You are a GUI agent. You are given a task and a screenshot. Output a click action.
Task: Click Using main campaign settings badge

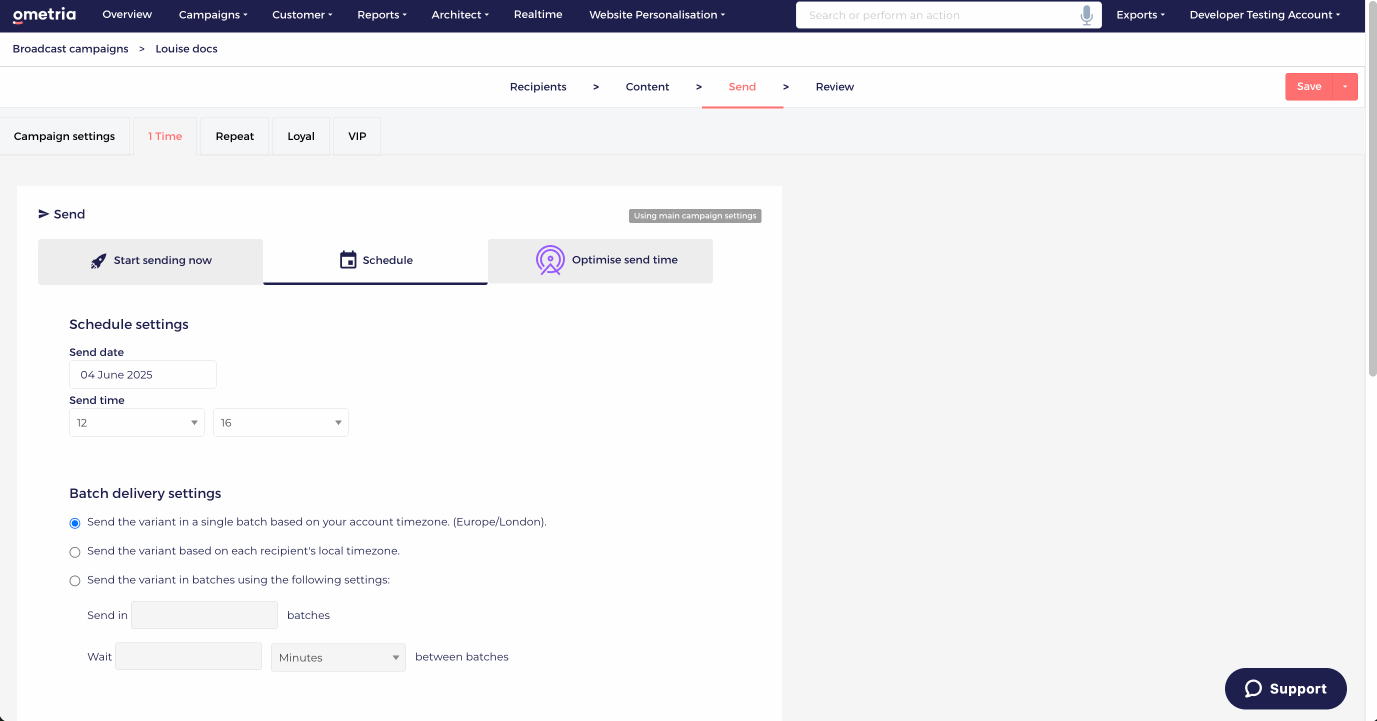point(695,216)
